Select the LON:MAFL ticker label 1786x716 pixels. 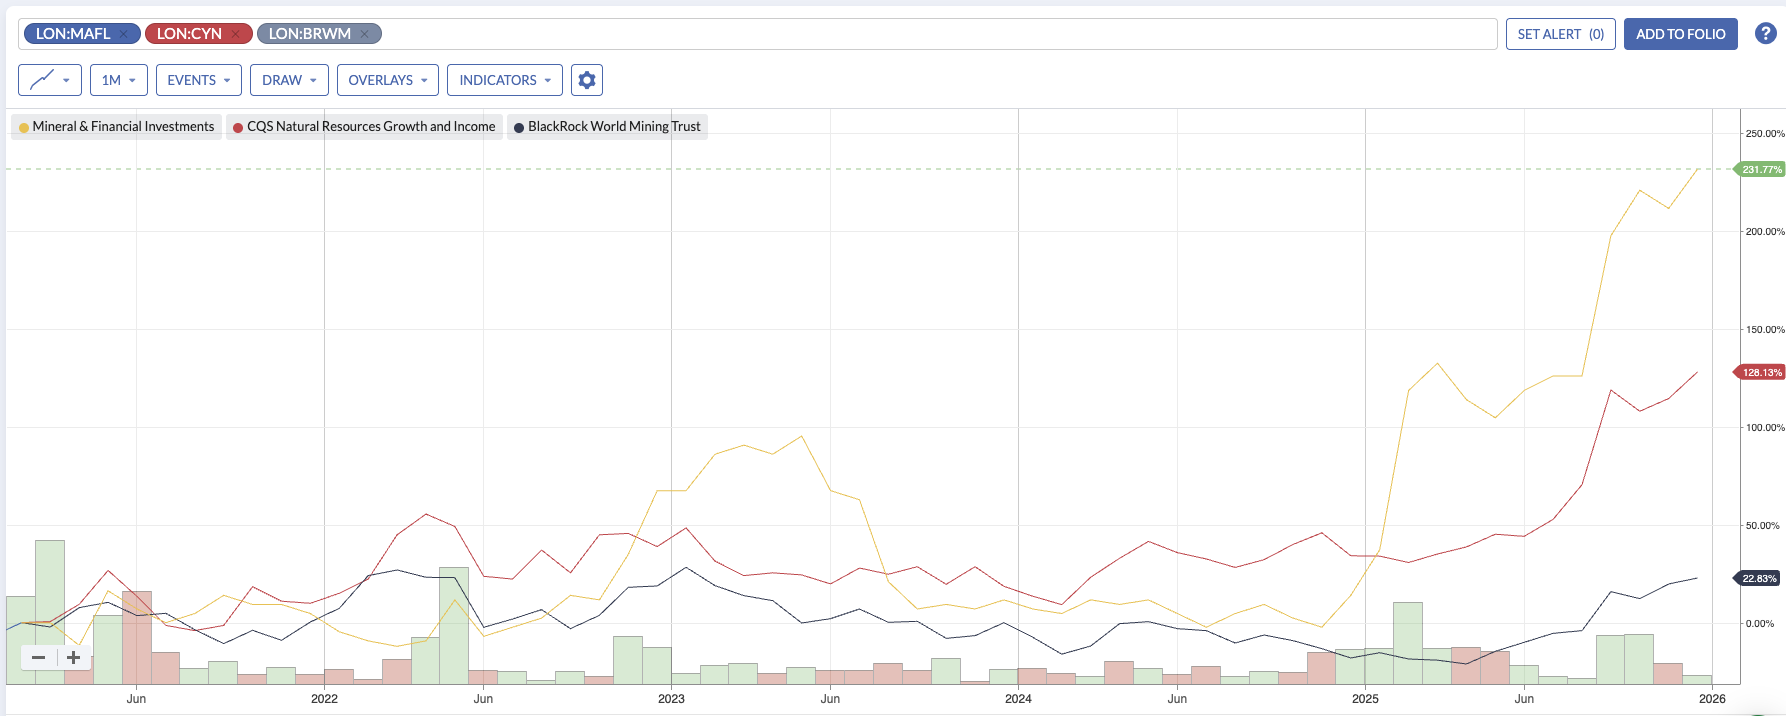click(73, 34)
